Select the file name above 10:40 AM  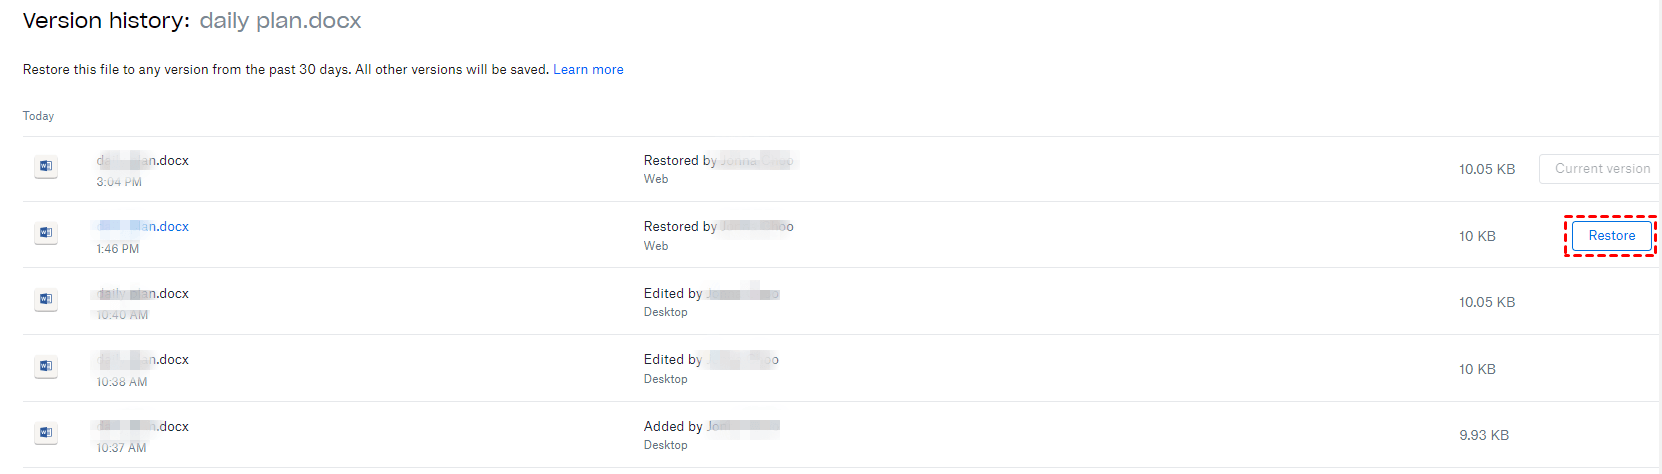(143, 294)
